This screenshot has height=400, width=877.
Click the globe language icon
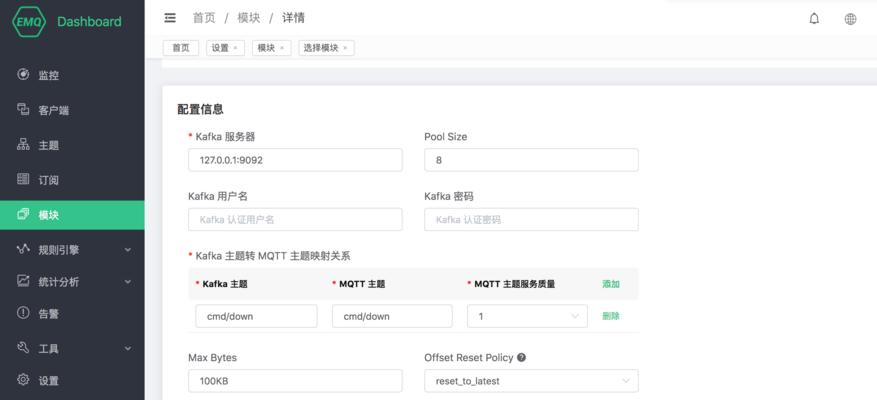(x=851, y=18)
